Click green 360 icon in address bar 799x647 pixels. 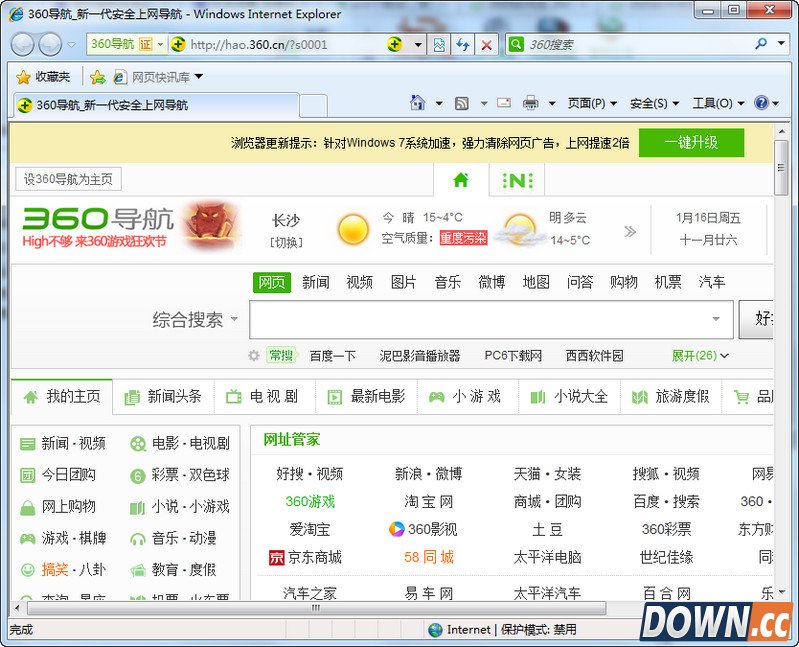pyautogui.click(x=178, y=44)
